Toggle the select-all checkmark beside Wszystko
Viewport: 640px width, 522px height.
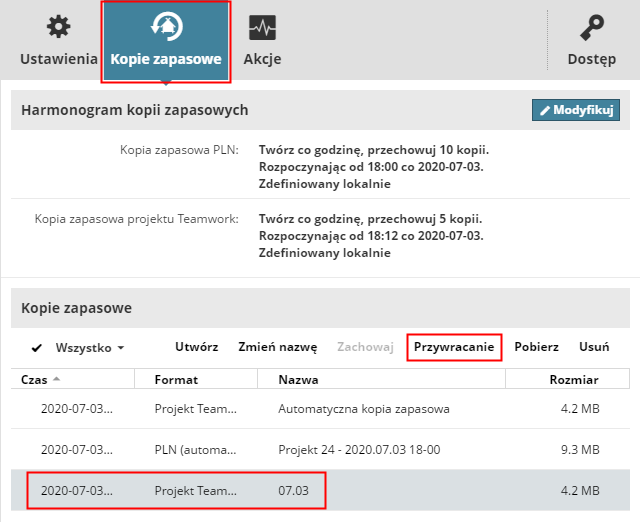[37, 348]
